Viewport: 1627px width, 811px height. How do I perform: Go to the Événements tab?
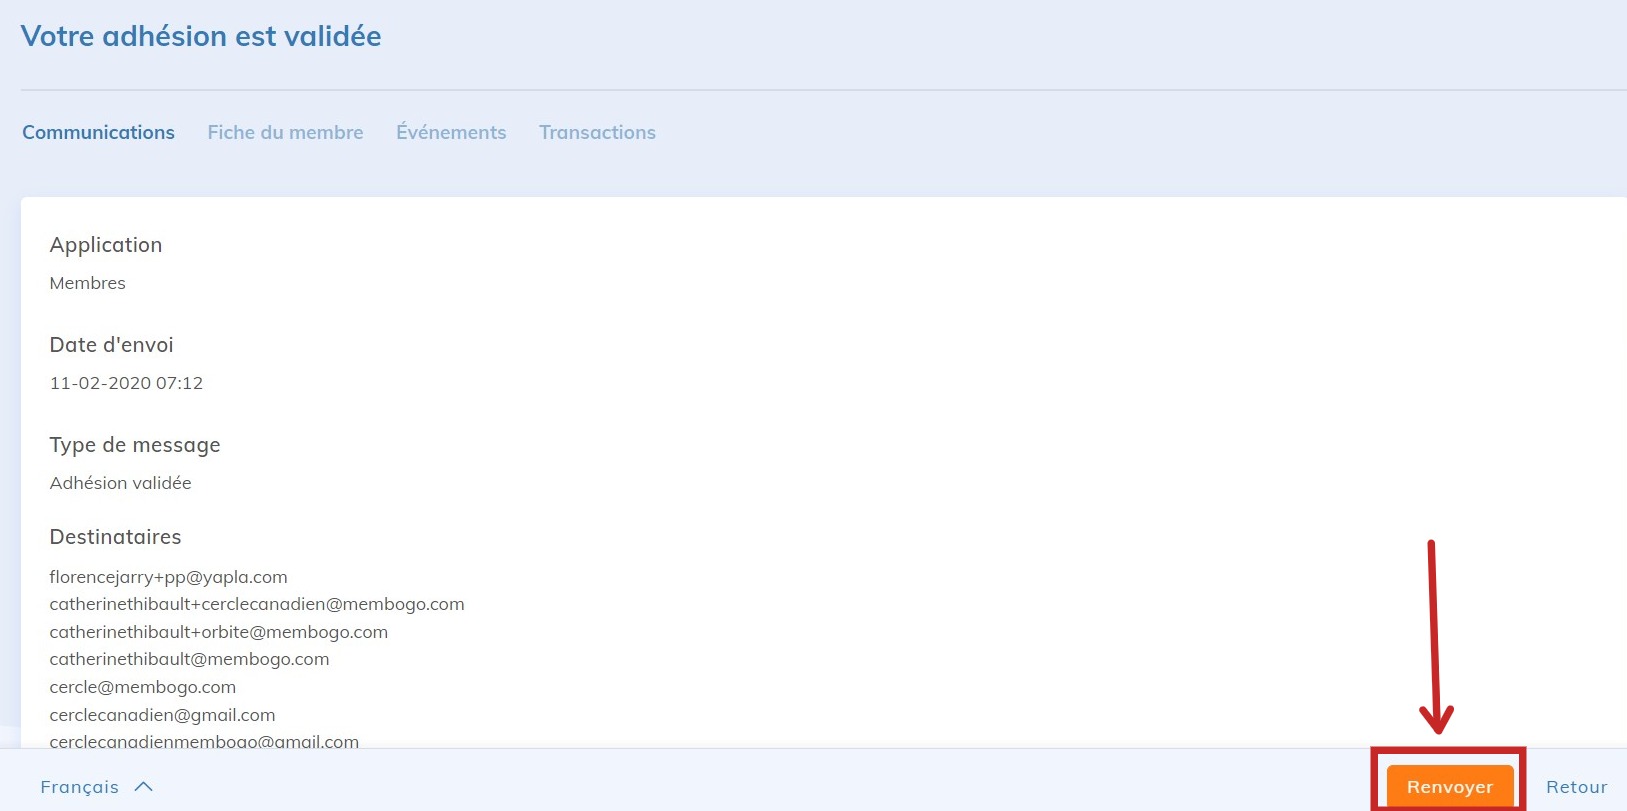click(451, 132)
